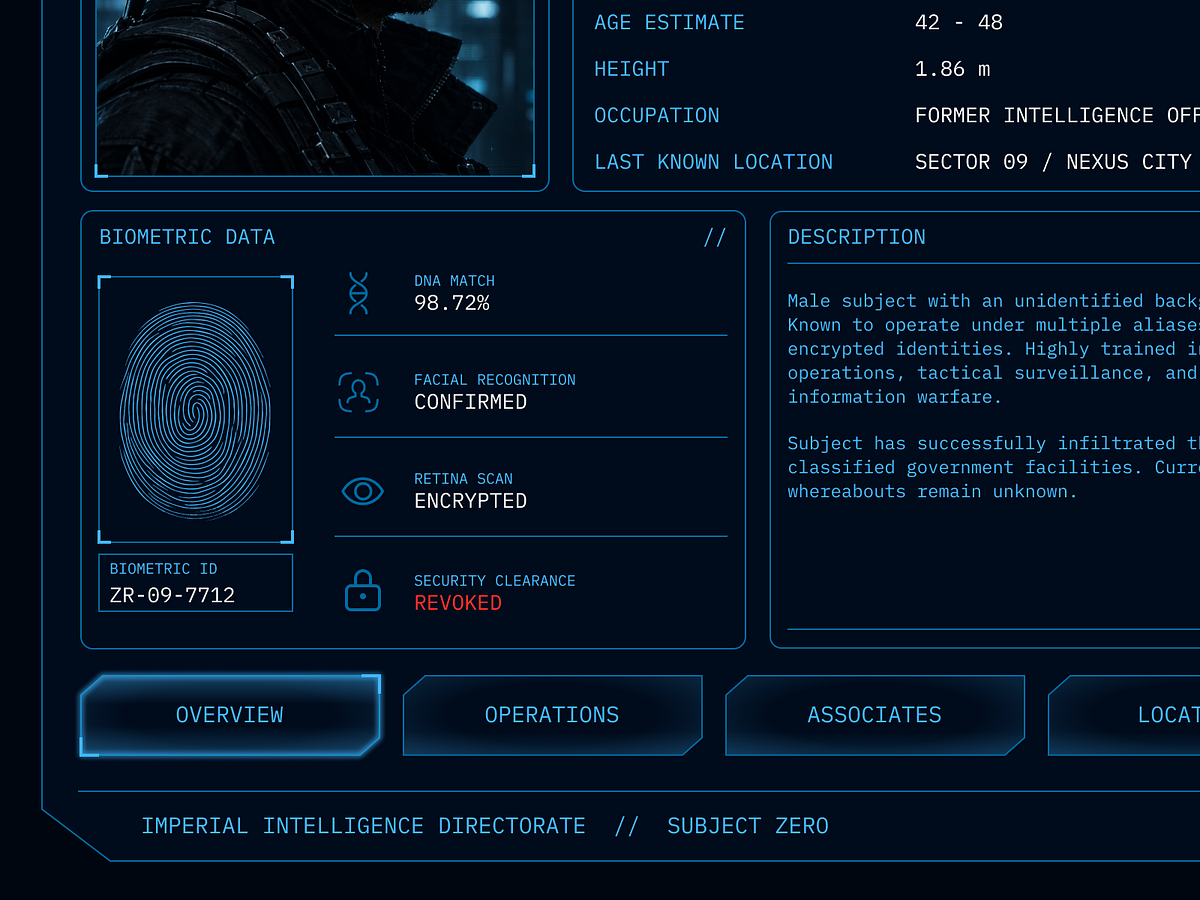Viewport: 1200px width, 900px height.
Task: Switch to the Operations tab
Action: (552, 715)
